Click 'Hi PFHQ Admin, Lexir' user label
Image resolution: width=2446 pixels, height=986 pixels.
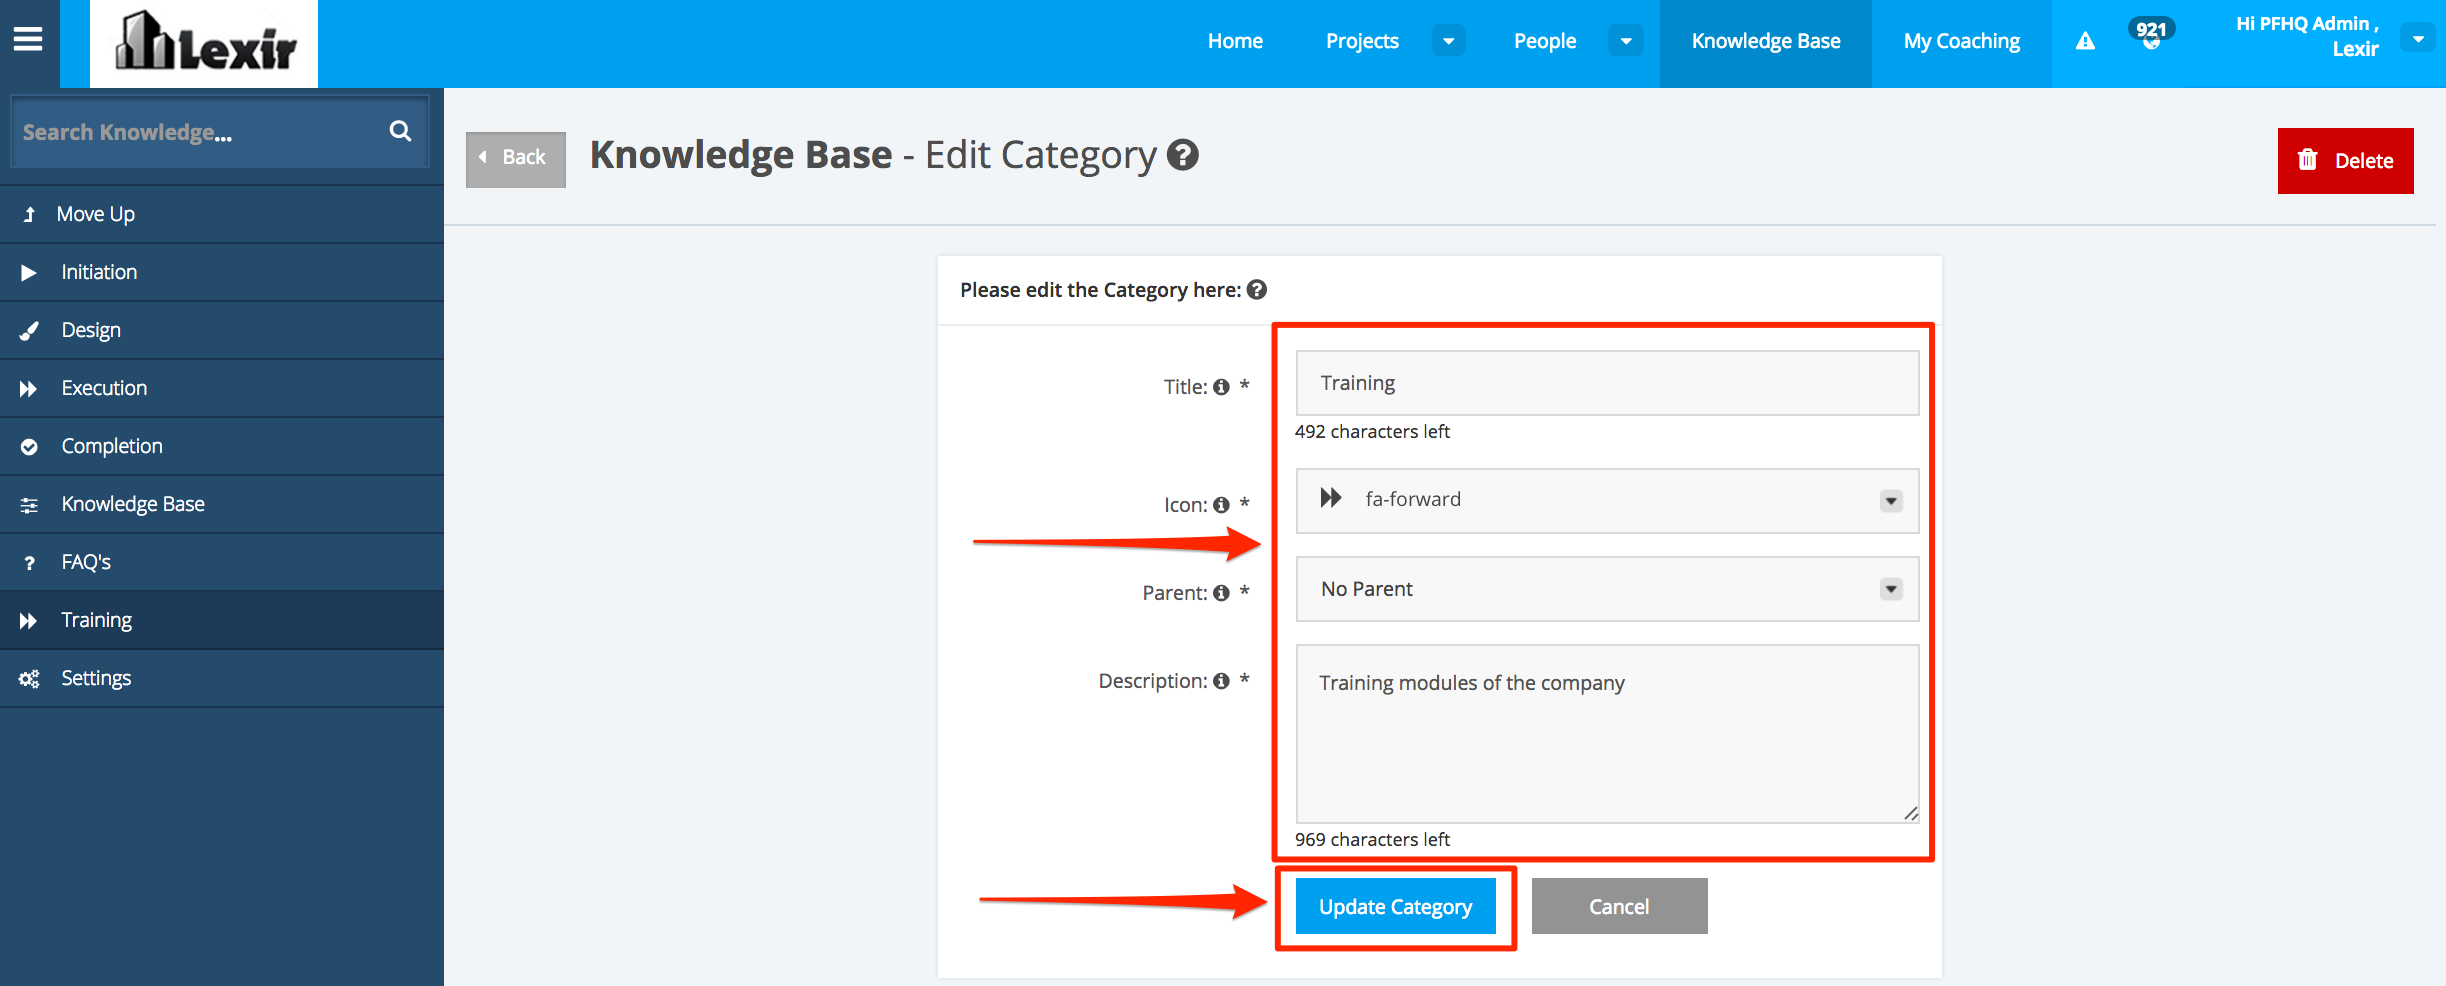click(2307, 36)
